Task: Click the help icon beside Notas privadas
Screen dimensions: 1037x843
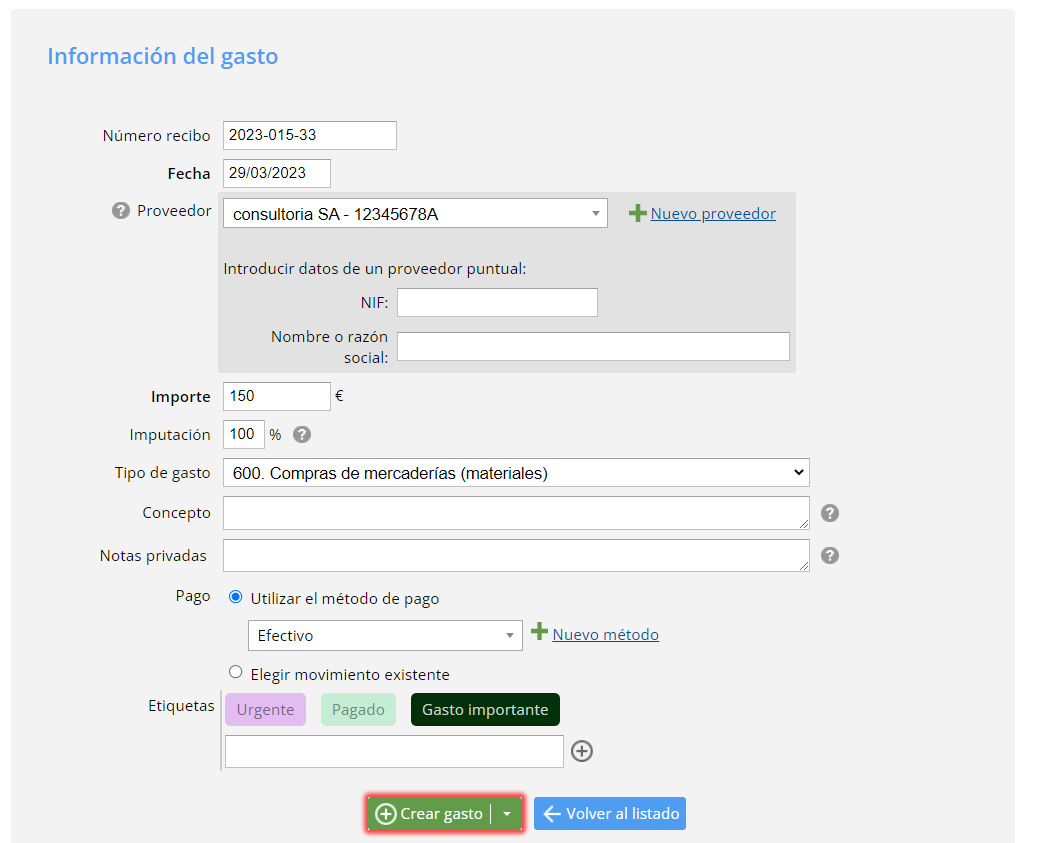Action: click(830, 555)
